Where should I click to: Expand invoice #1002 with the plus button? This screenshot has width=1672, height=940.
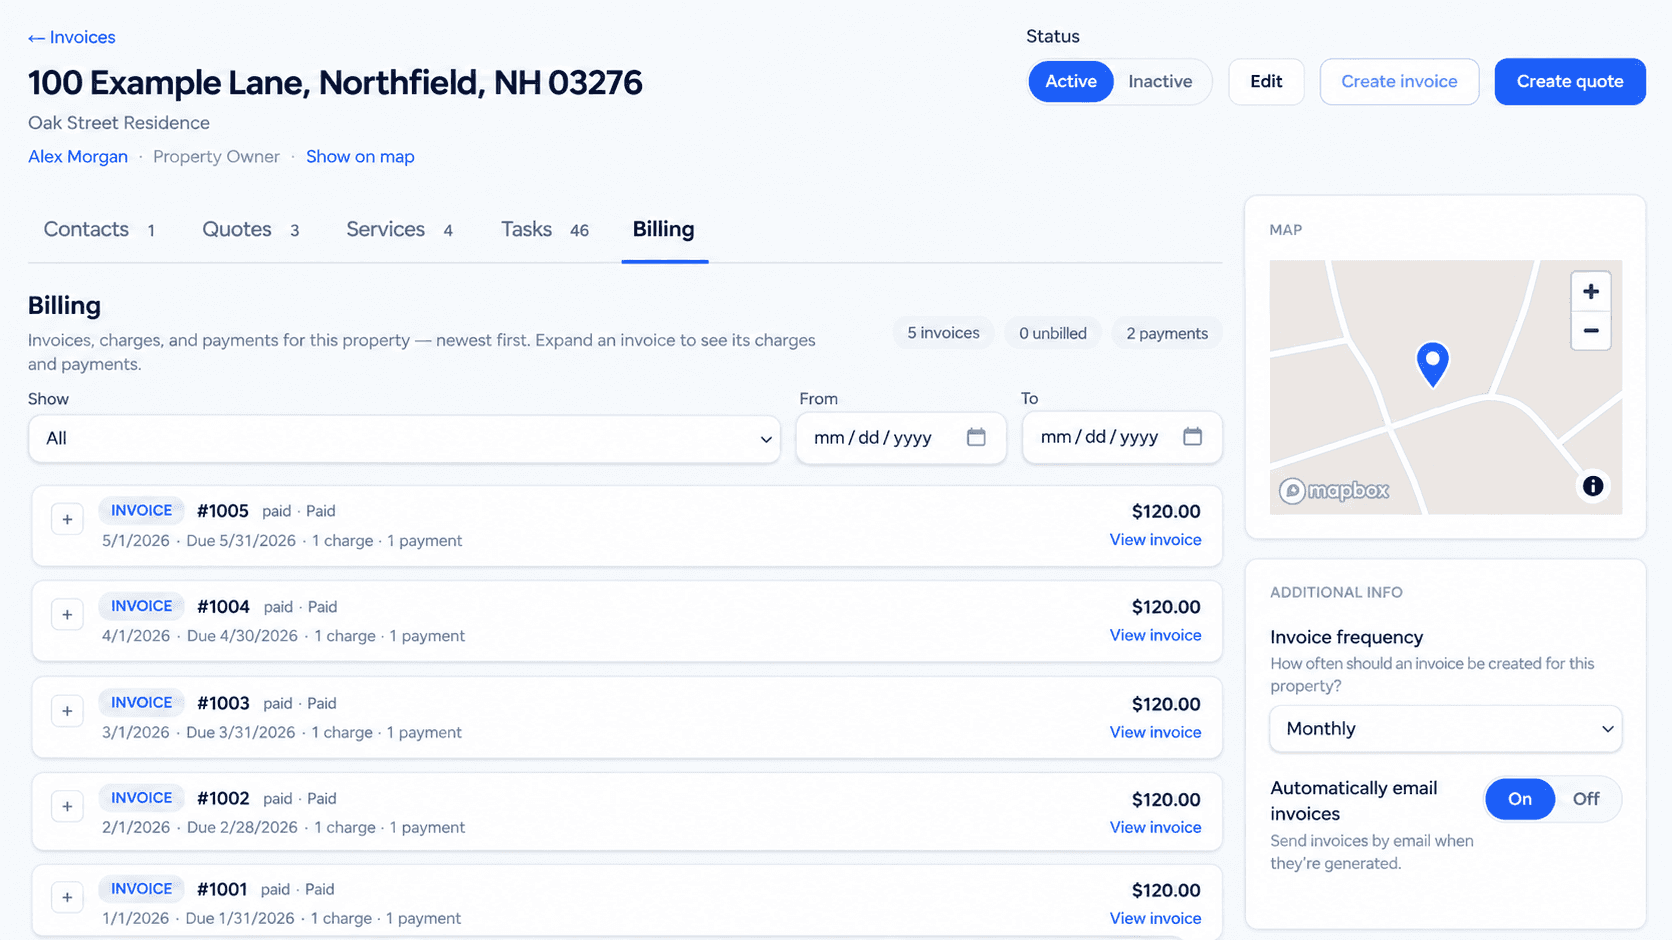tap(67, 806)
